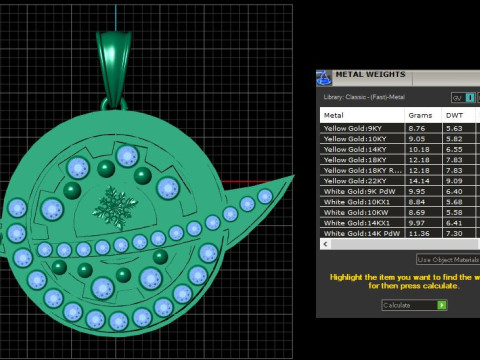
Task: Click the 5.58 DWT cell
Action: [x=459, y=212]
